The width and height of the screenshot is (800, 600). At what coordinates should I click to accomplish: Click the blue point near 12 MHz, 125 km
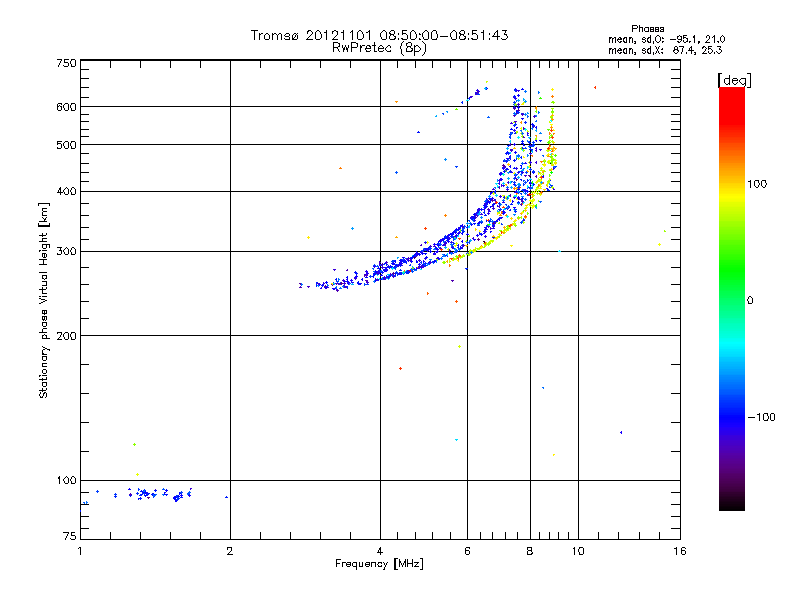pos(621,432)
